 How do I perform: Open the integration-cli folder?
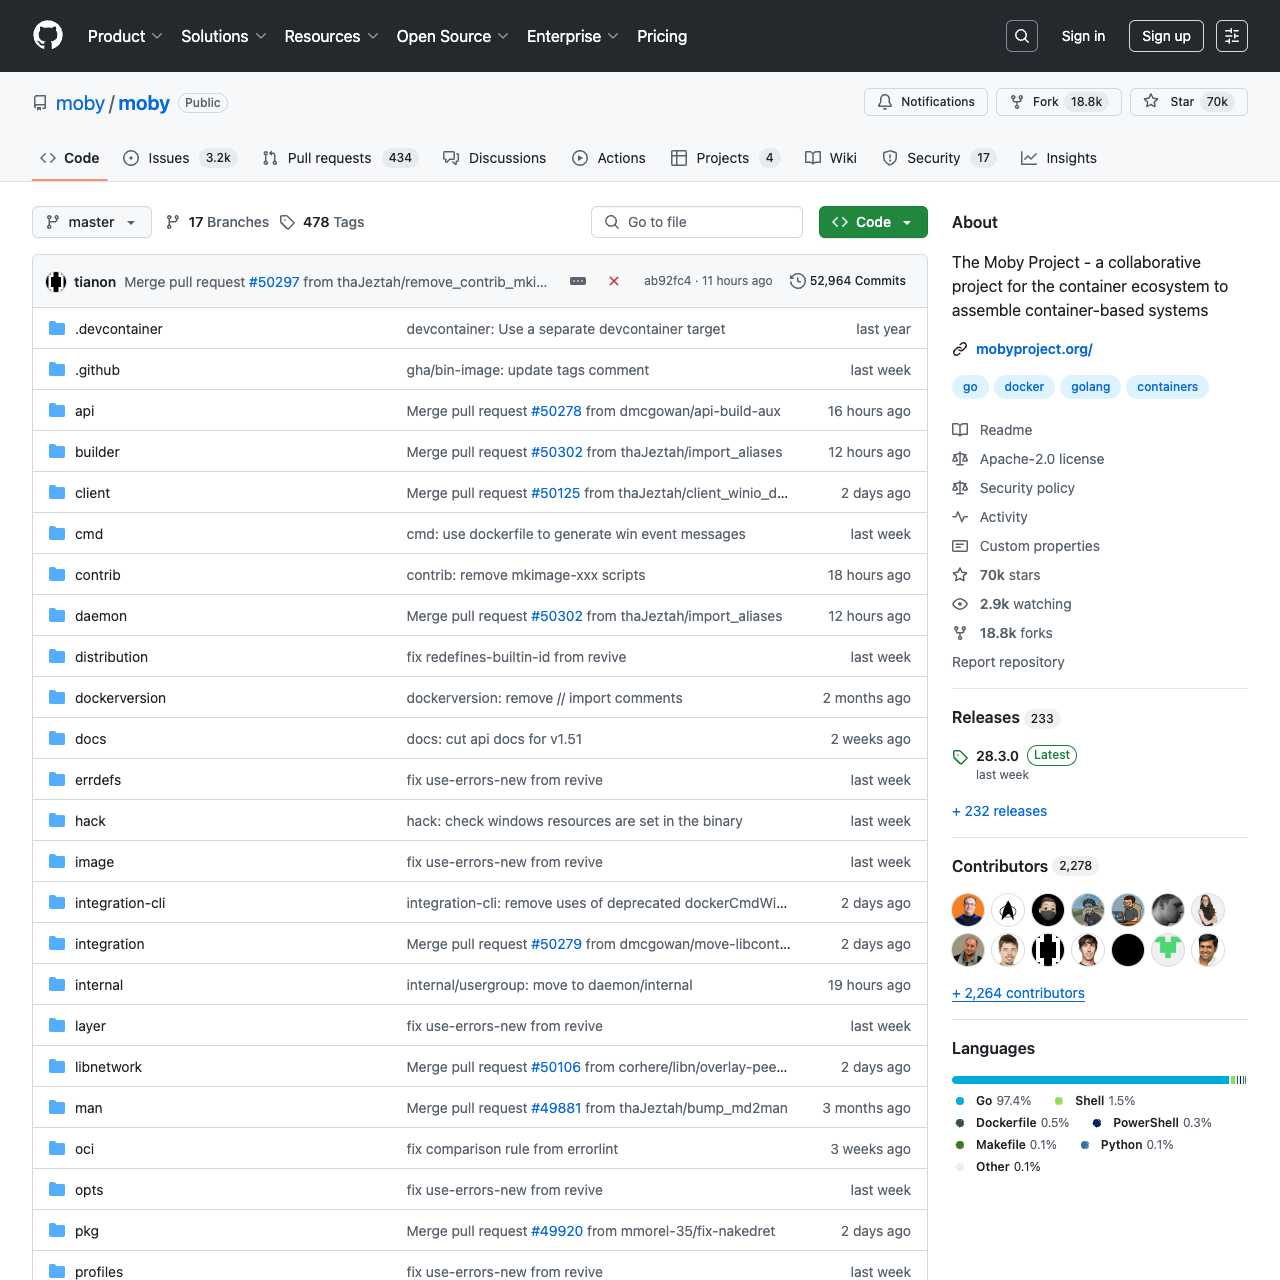click(120, 903)
